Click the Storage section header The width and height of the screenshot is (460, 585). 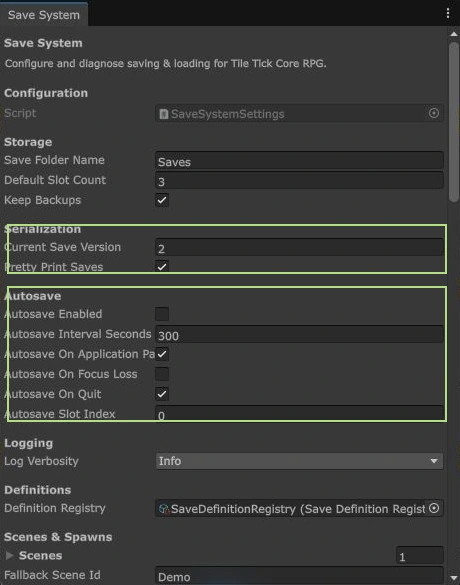click(x=28, y=142)
